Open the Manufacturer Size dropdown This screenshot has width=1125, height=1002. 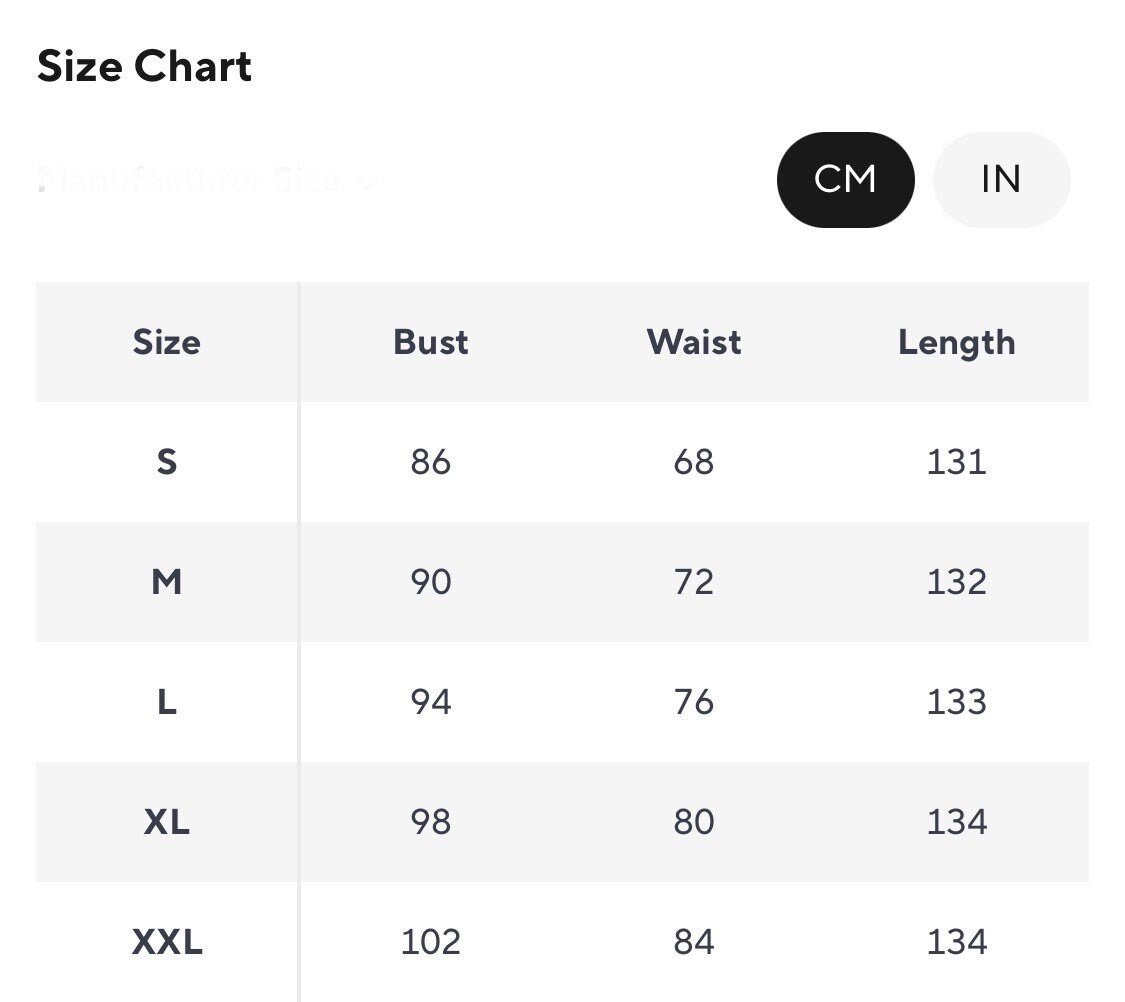[190, 181]
